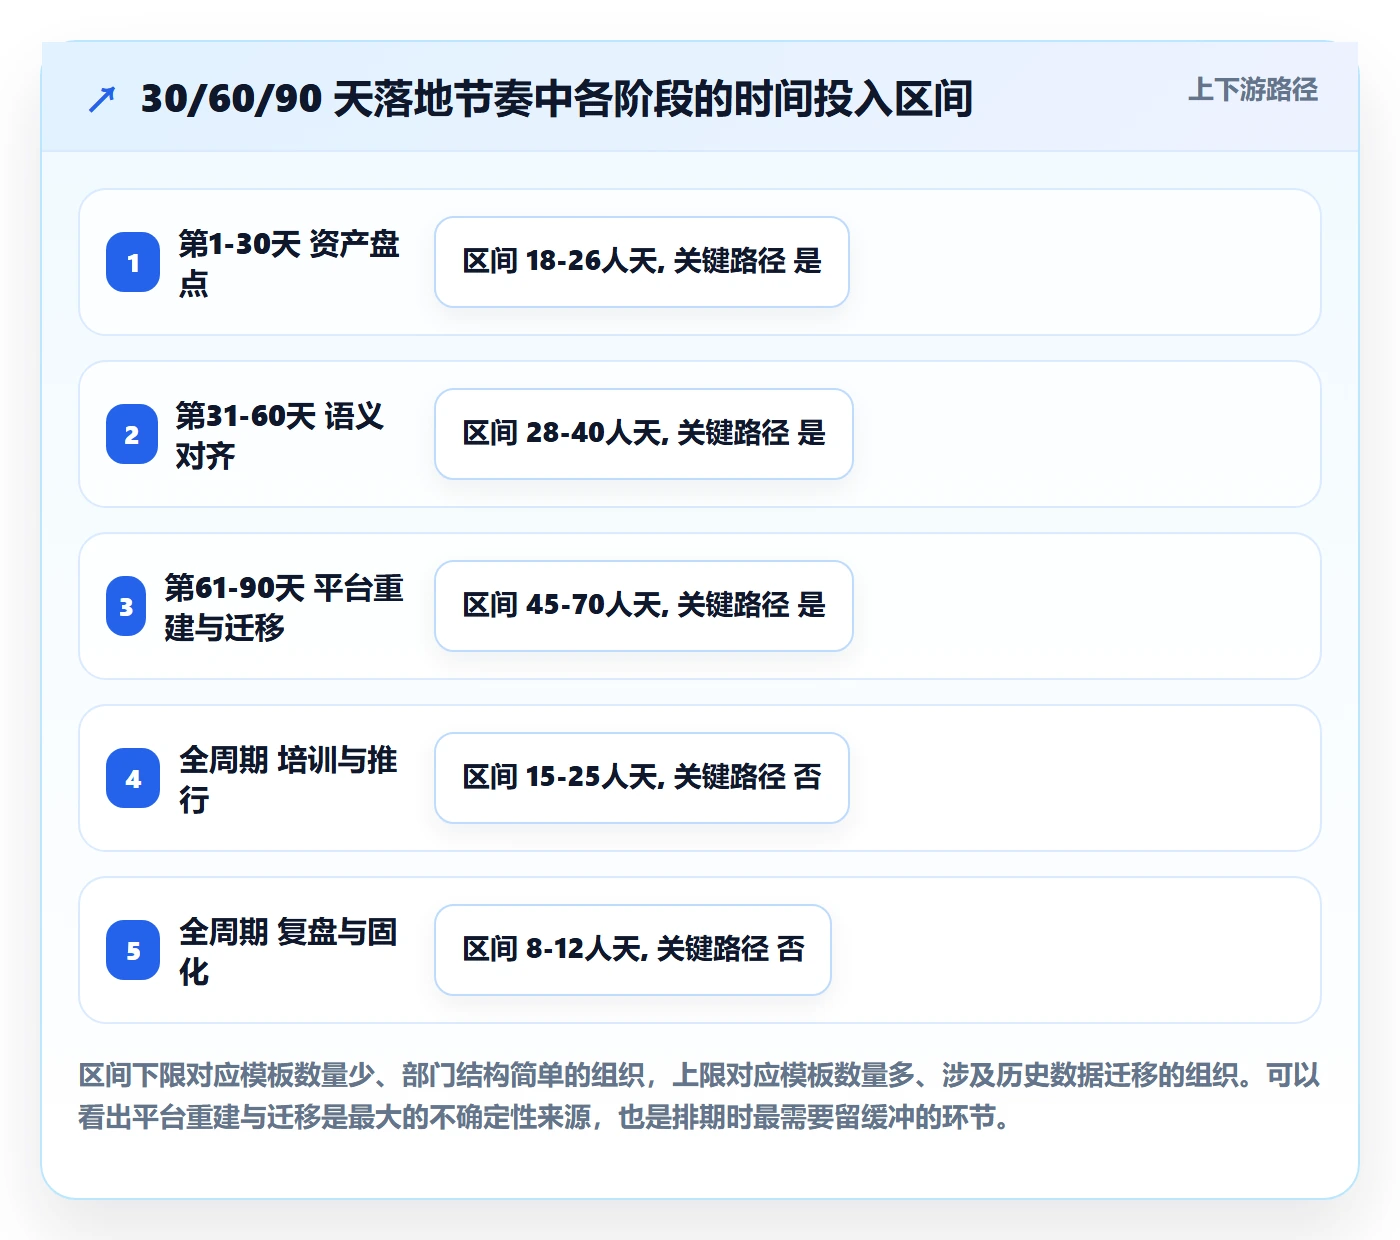Select the step 5 number badge

133,950
